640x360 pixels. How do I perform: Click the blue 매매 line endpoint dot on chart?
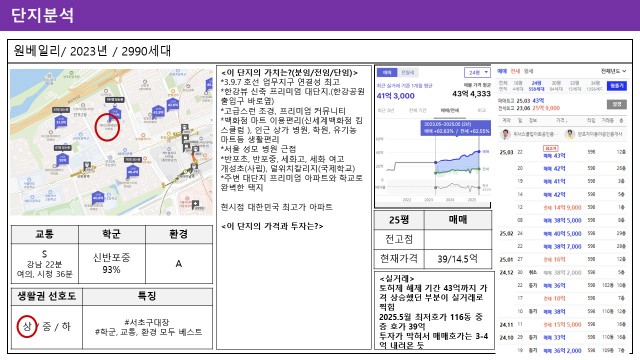[479, 151]
